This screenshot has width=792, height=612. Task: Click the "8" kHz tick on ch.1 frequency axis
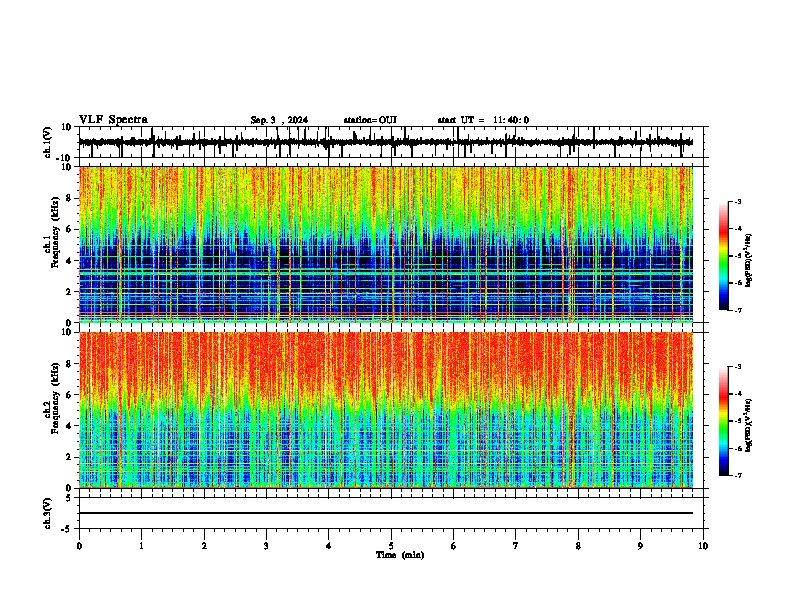tap(70, 198)
